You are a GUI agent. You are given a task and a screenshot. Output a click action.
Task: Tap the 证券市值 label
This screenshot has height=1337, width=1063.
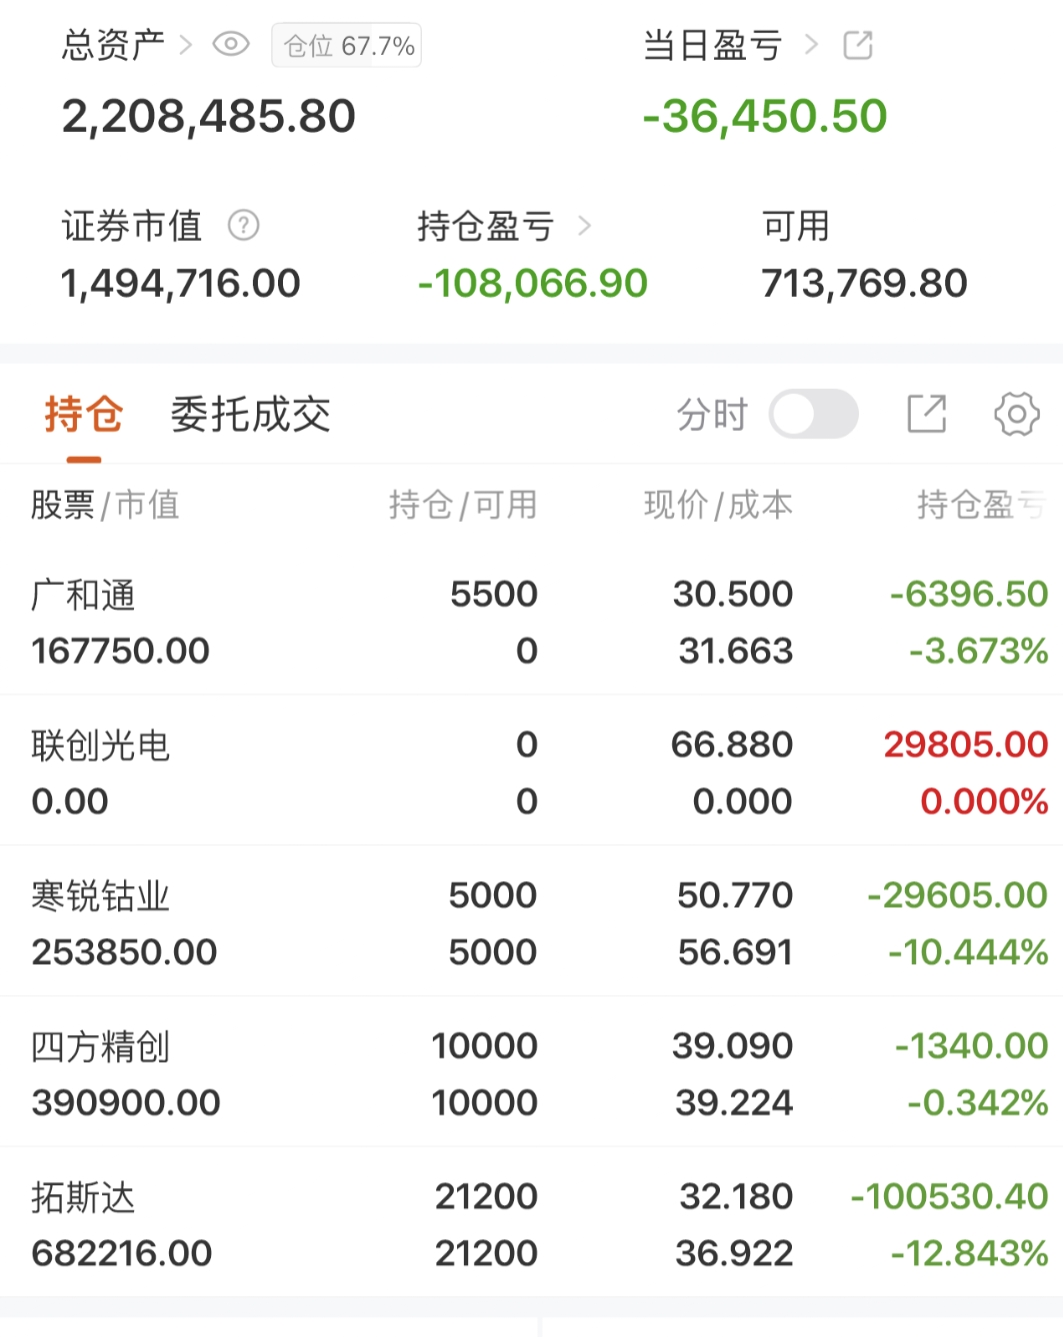click(x=132, y=226)
